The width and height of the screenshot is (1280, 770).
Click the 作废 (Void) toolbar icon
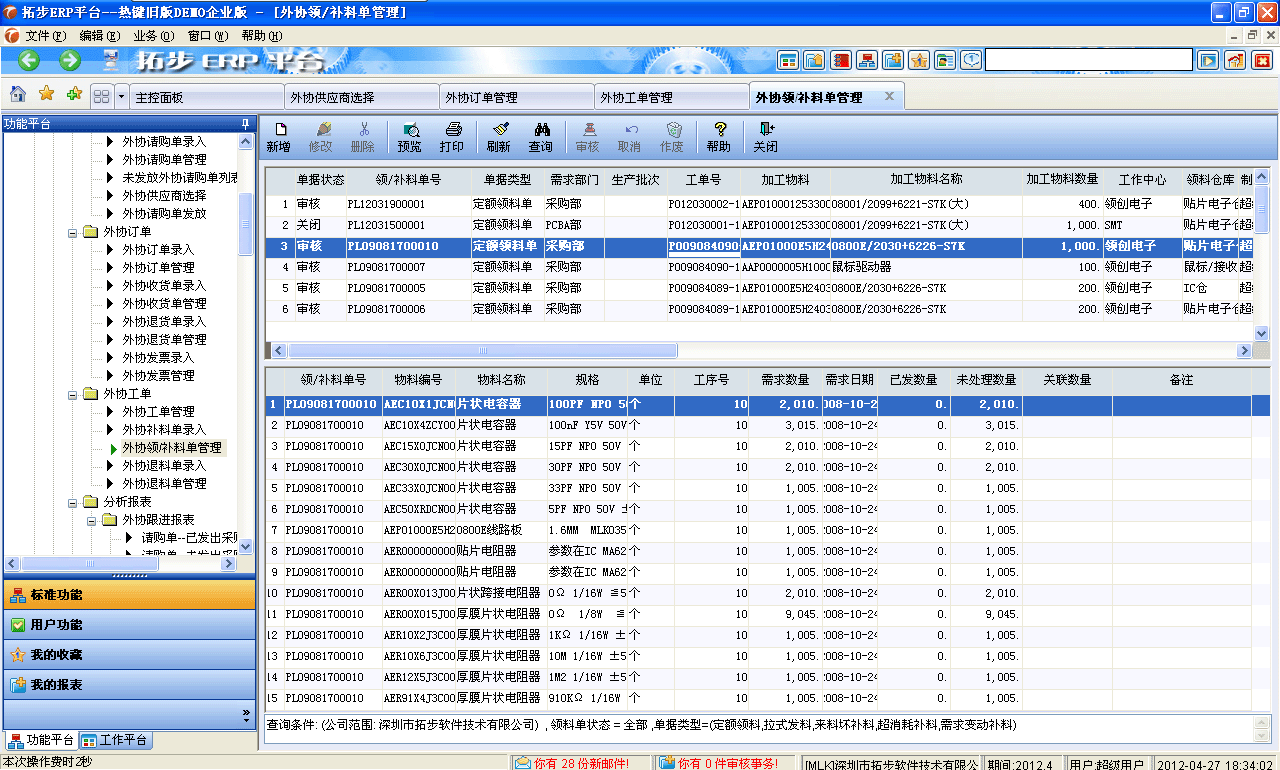674,135
